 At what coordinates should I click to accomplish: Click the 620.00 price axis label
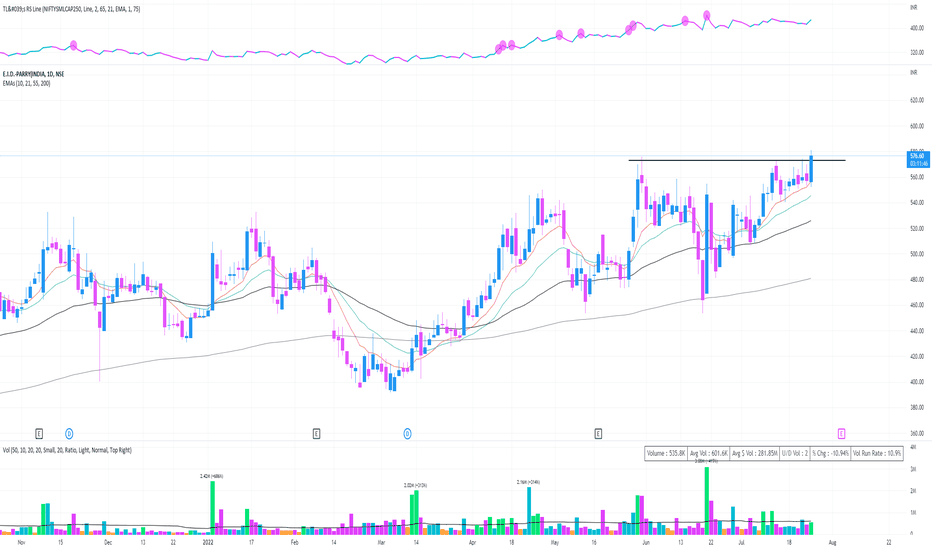click(x=917, y=100)
